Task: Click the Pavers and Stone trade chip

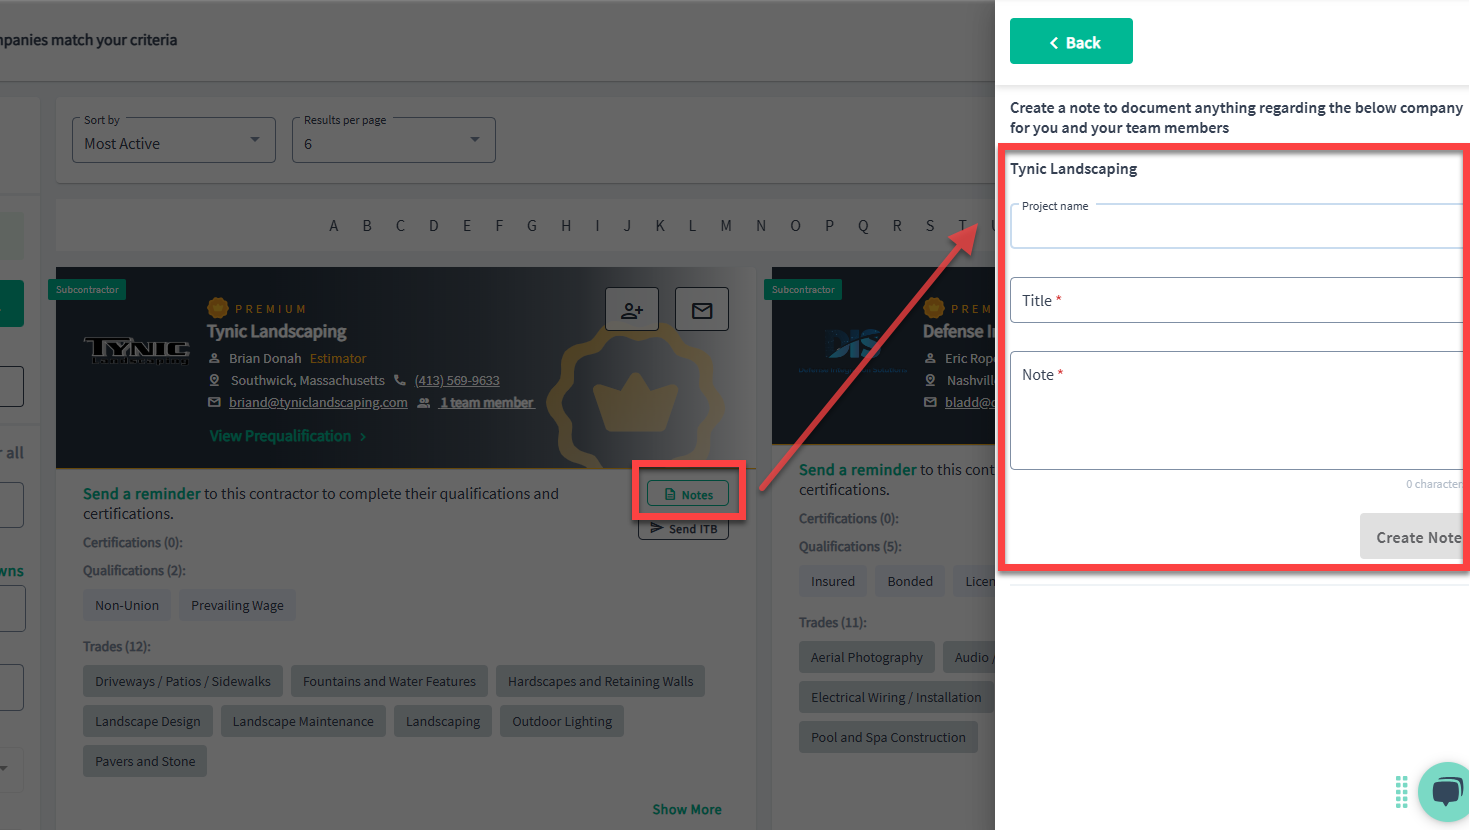Action: point(145,761)
